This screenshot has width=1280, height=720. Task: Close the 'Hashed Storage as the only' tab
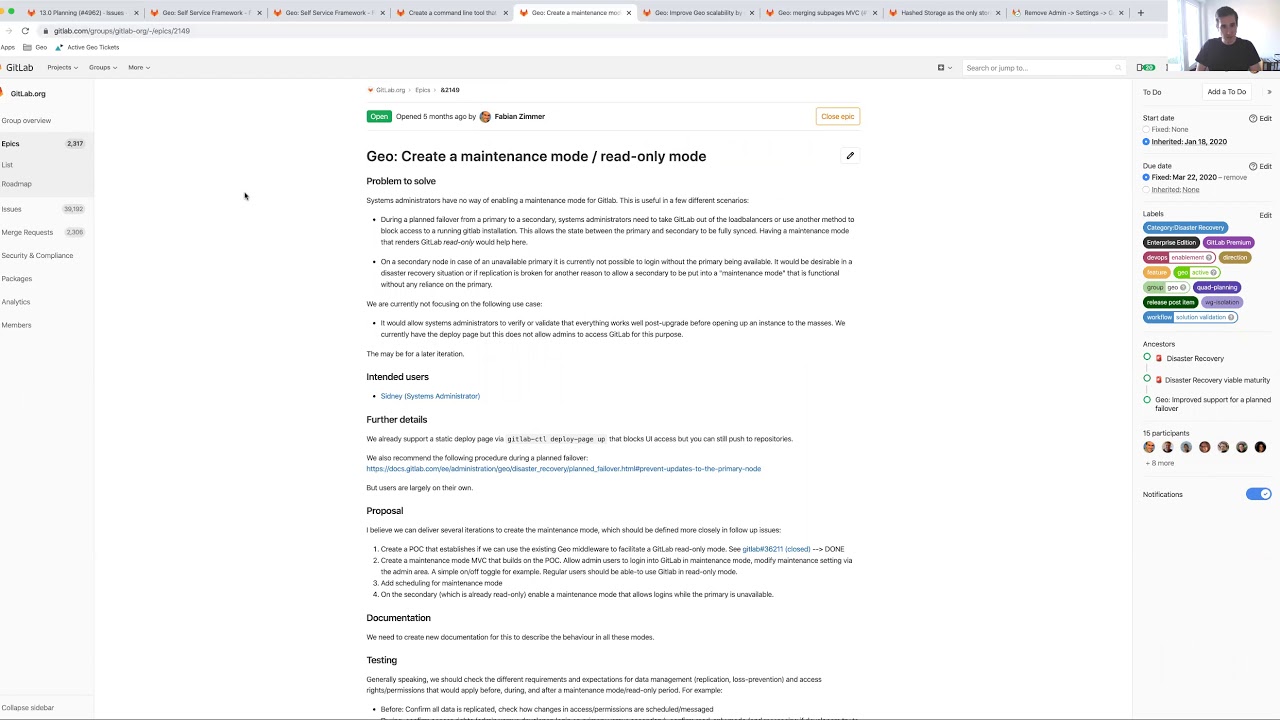[998, 13]
